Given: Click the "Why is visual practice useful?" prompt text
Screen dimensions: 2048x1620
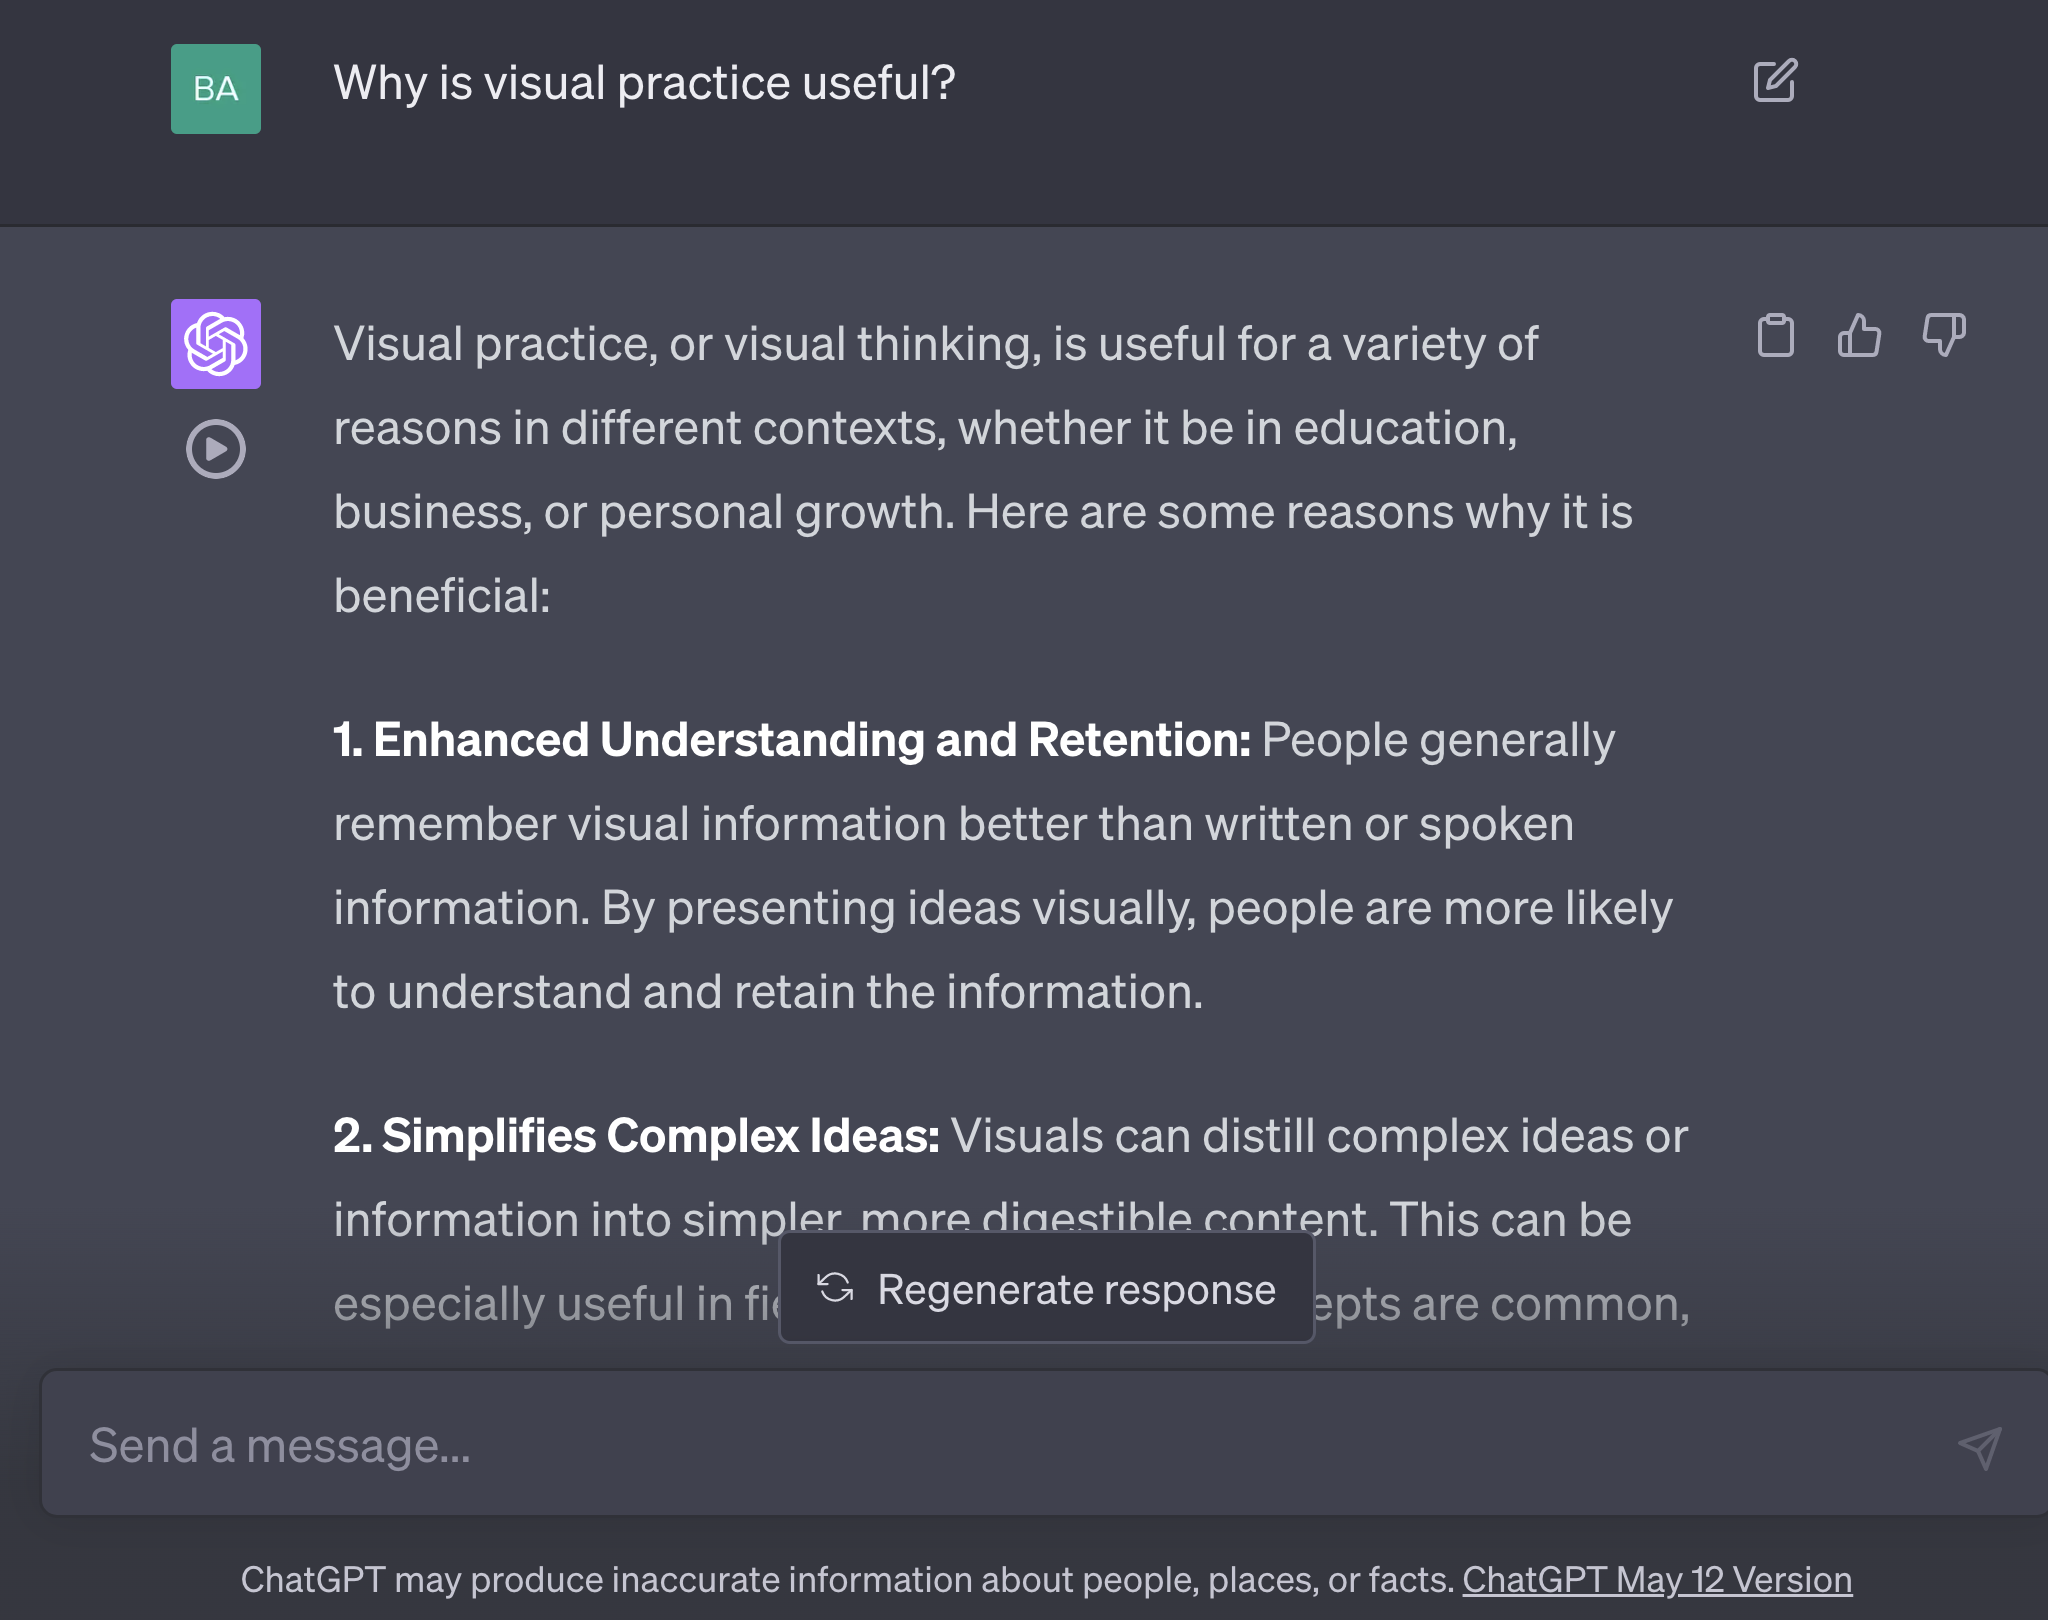Looking at the screenshot, I should point(644,83).
